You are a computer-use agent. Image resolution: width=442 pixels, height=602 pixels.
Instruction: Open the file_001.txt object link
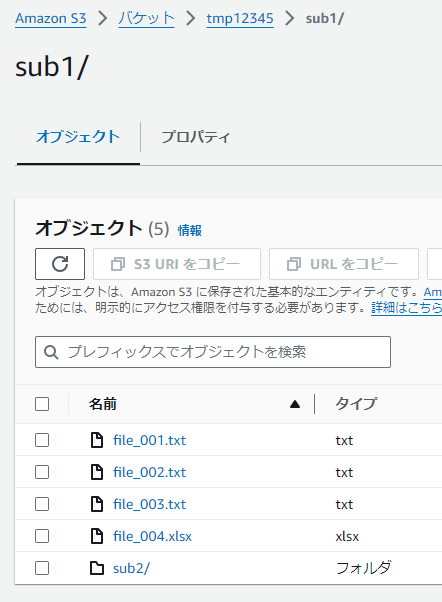coord(149,440)
